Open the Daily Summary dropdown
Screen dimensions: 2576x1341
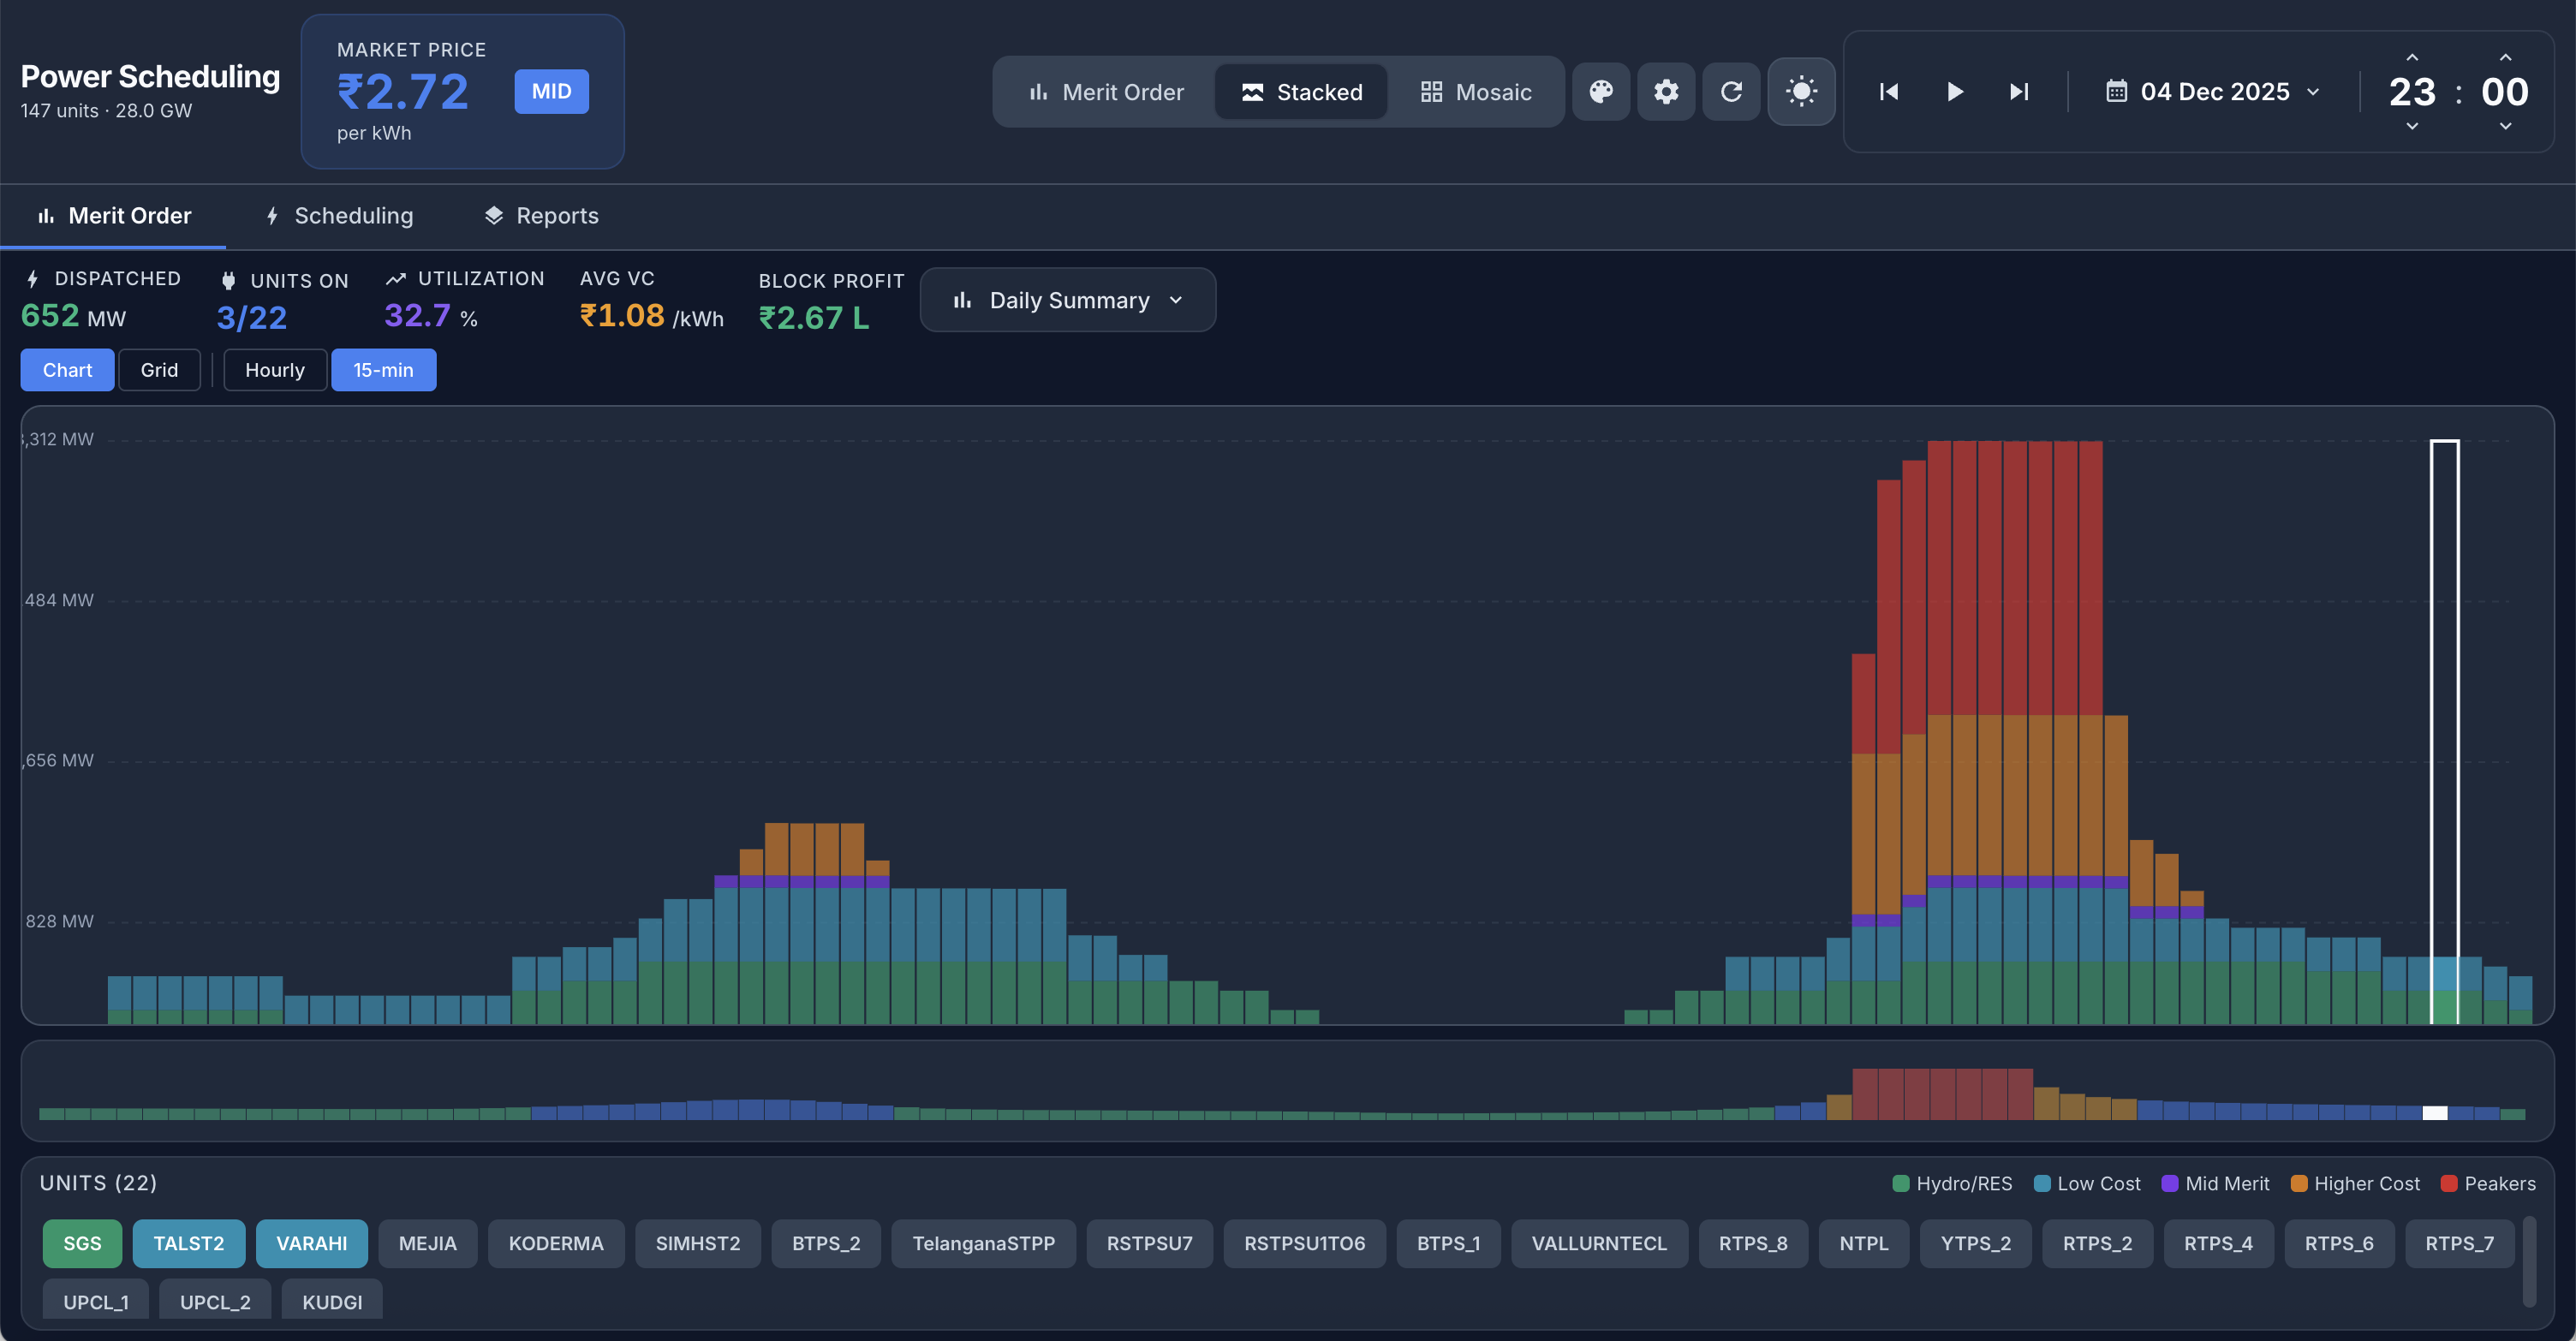click(1067, 299)
